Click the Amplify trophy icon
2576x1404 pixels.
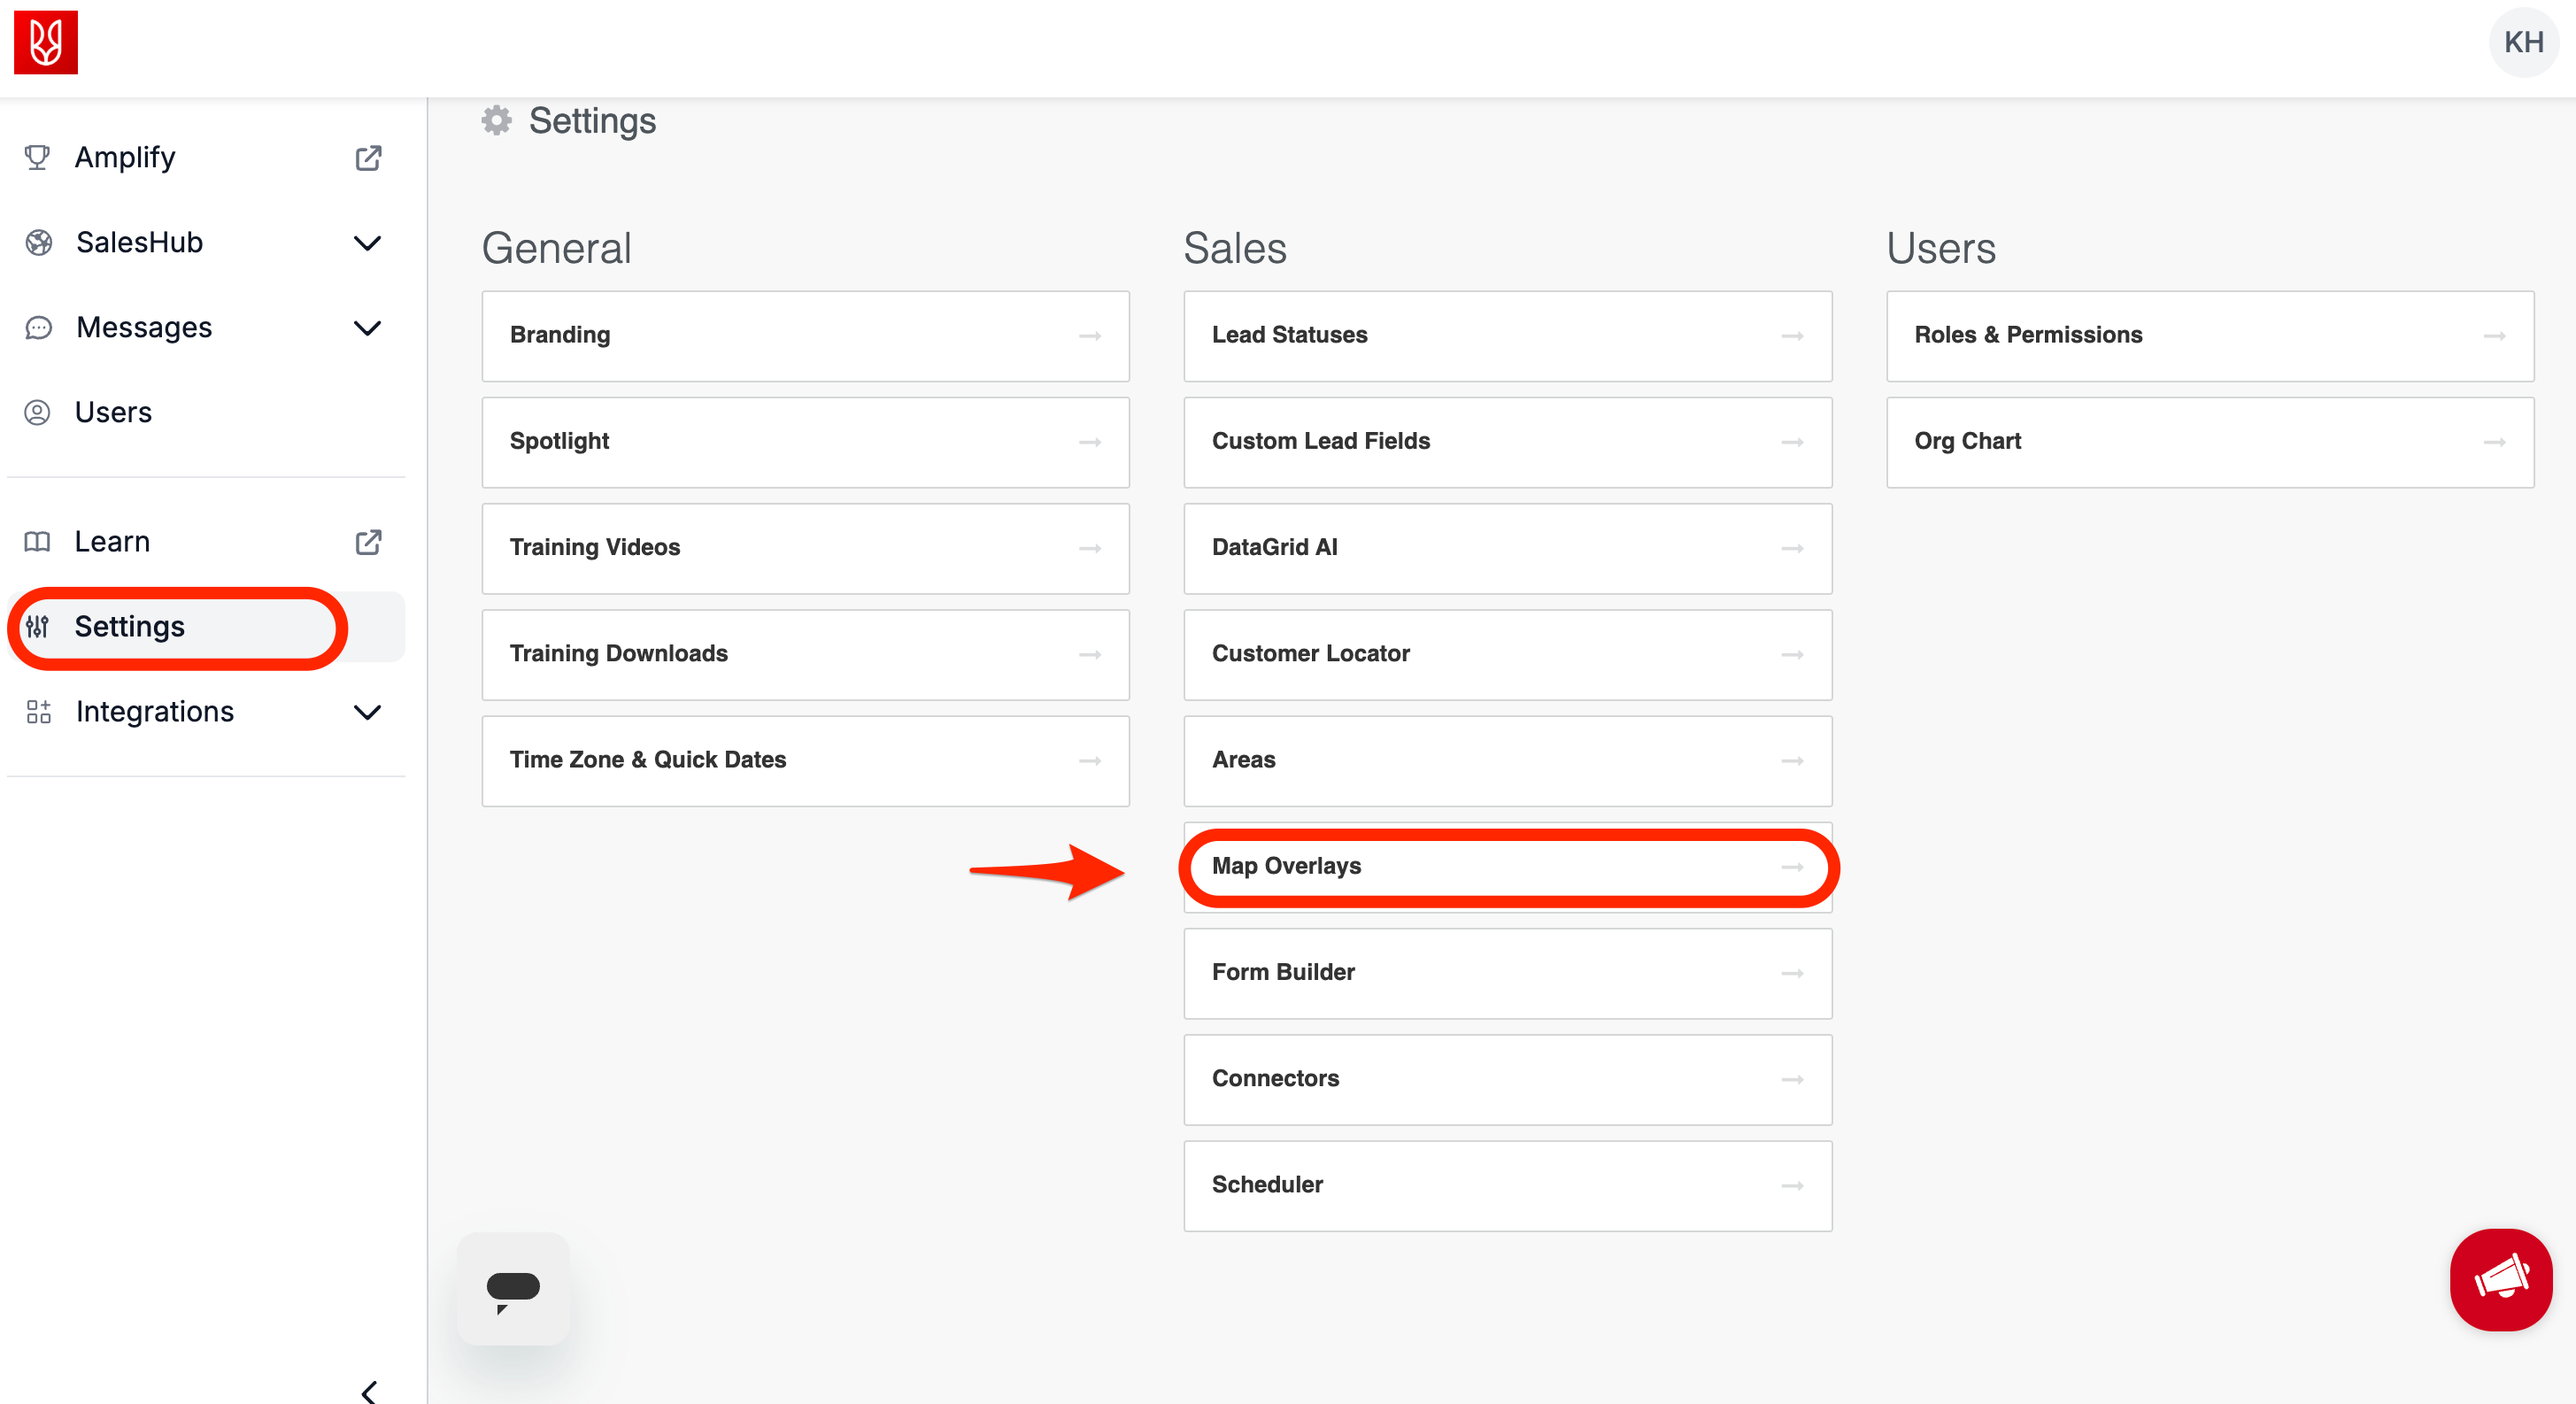37,158
